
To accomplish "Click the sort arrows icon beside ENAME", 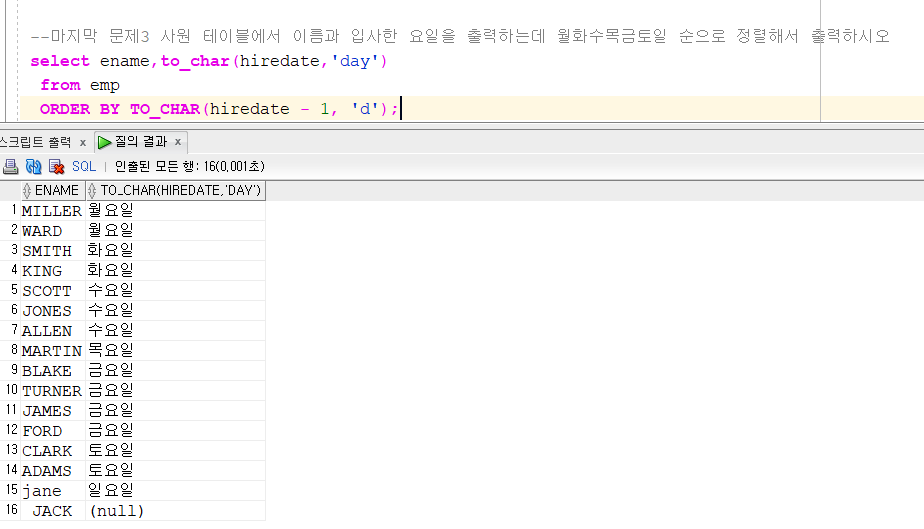I will 27,190.
